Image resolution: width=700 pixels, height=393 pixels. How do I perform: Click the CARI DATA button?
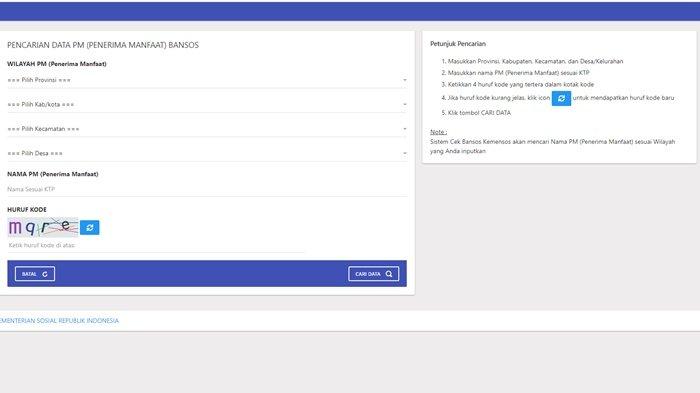pos(374,274)
